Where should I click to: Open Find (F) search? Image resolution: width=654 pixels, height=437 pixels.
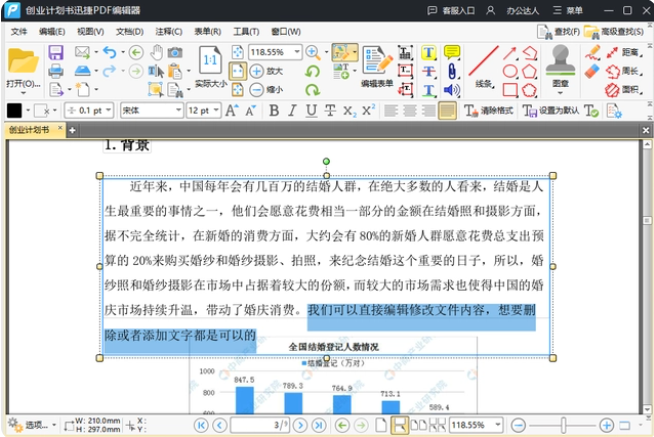[x=558, y=32]
